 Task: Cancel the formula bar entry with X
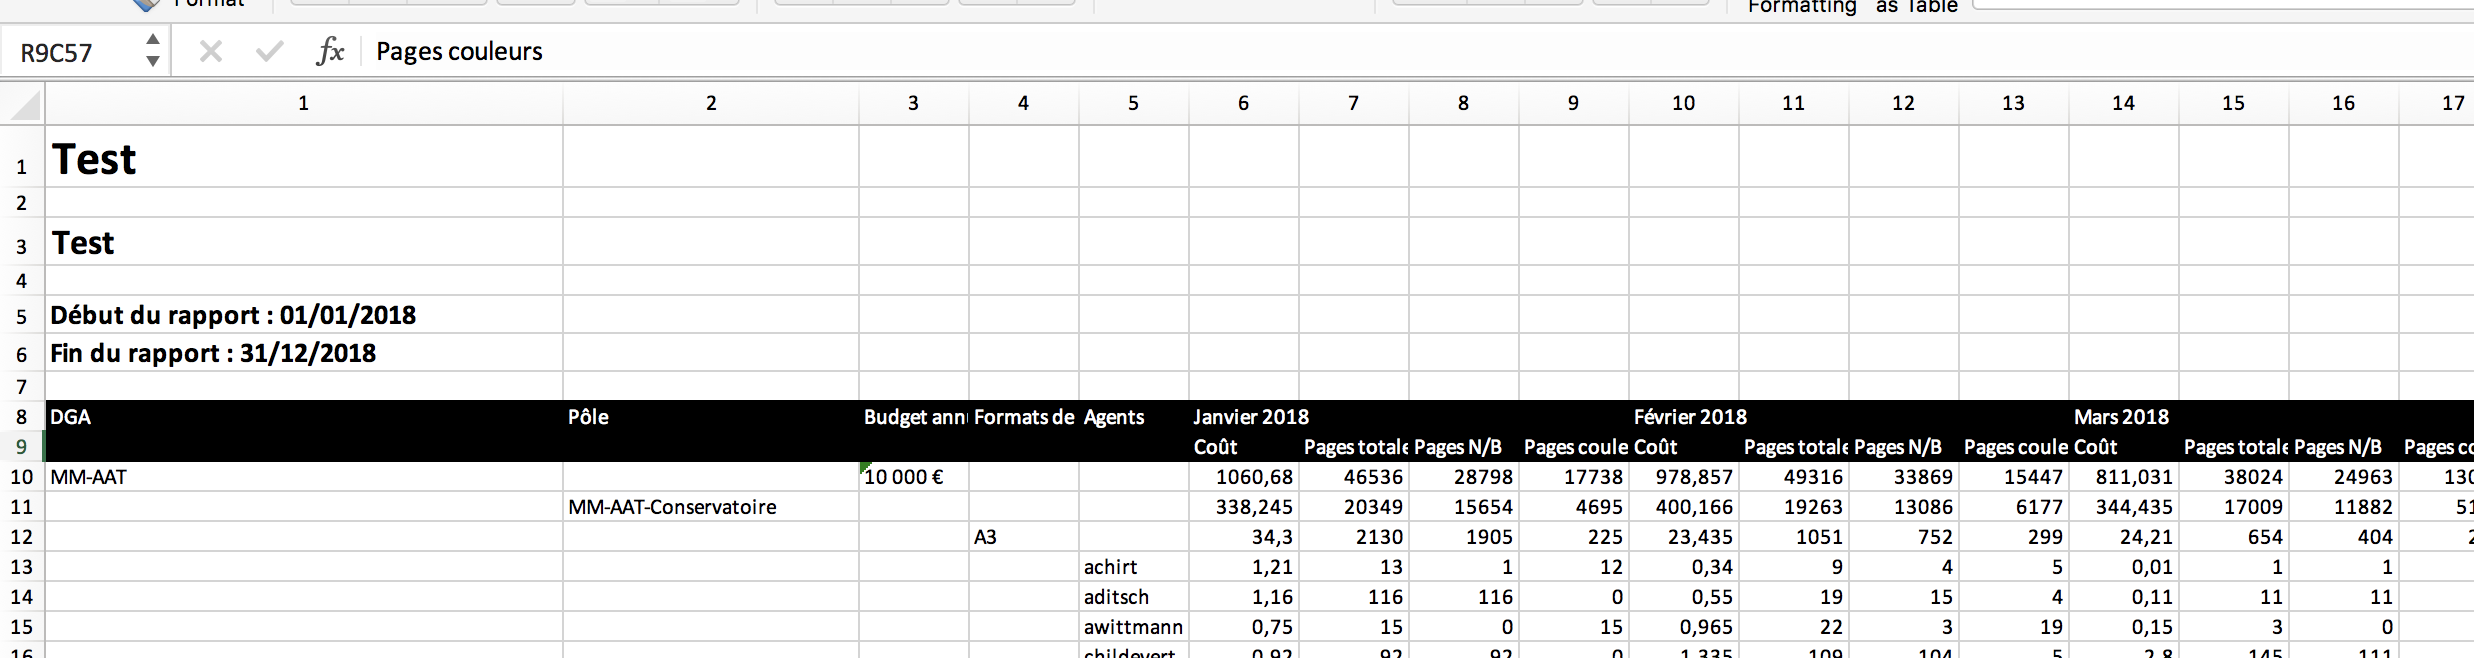pos(210,51)
